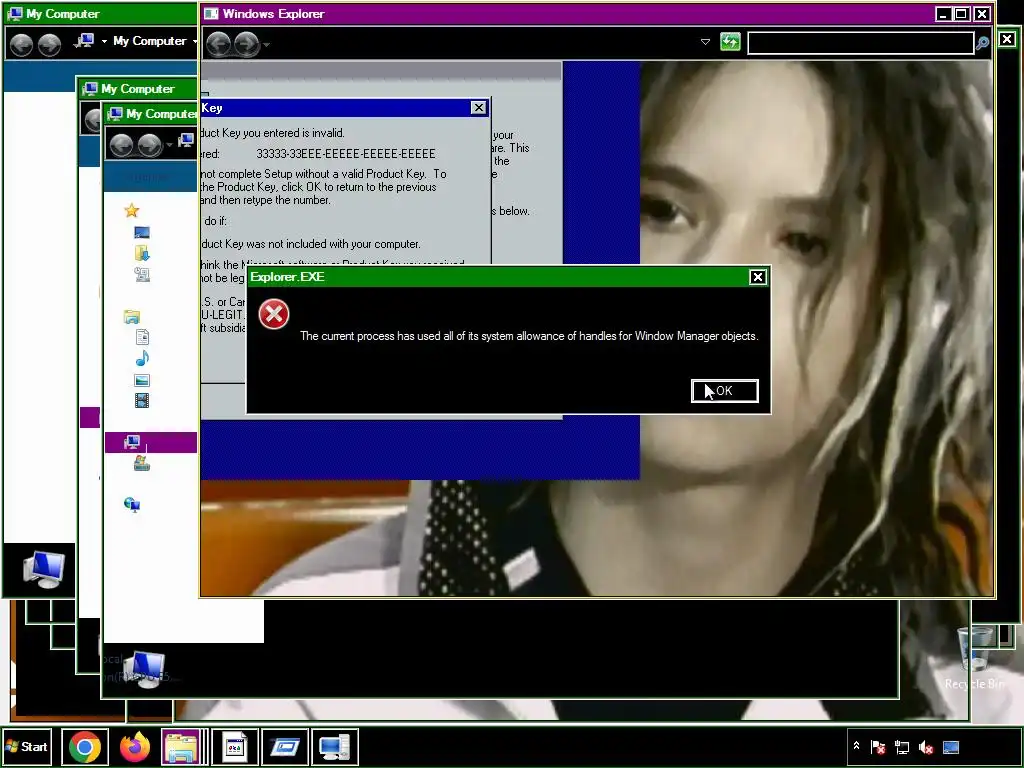Open the Run-style window taskbar button
The image size is (1024, 768).
(285, 746)
